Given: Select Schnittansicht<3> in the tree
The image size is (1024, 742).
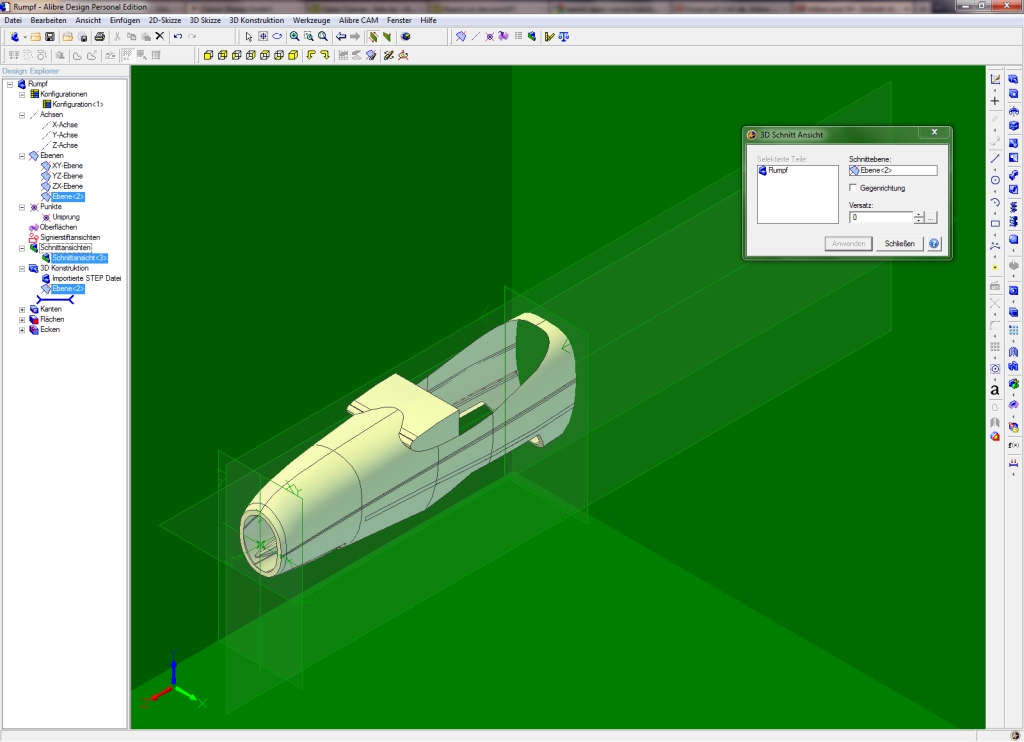Looking at the screenshot, I should click(x=79, y=259).
